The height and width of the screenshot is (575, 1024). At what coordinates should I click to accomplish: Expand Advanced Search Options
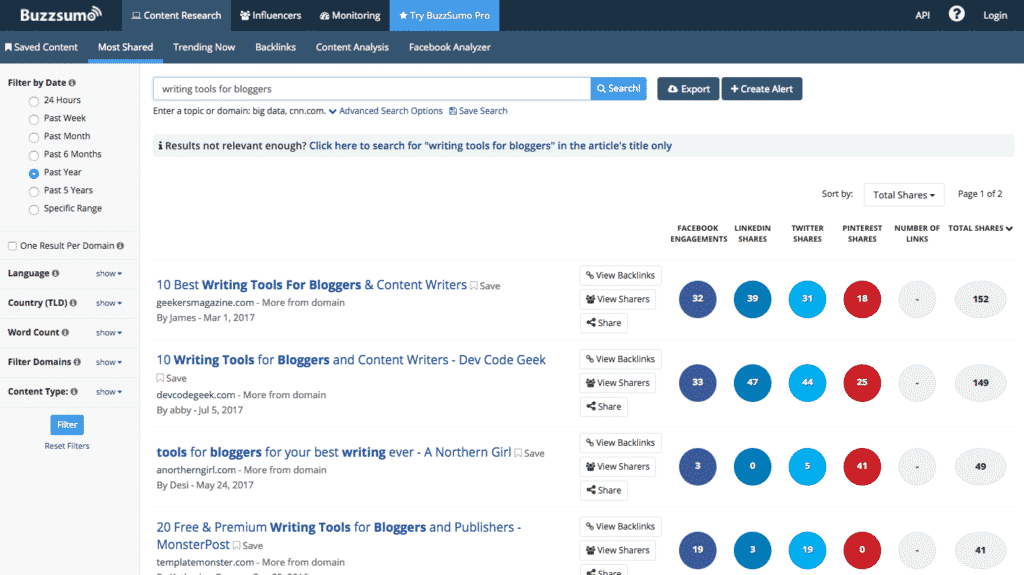point(386,111)
